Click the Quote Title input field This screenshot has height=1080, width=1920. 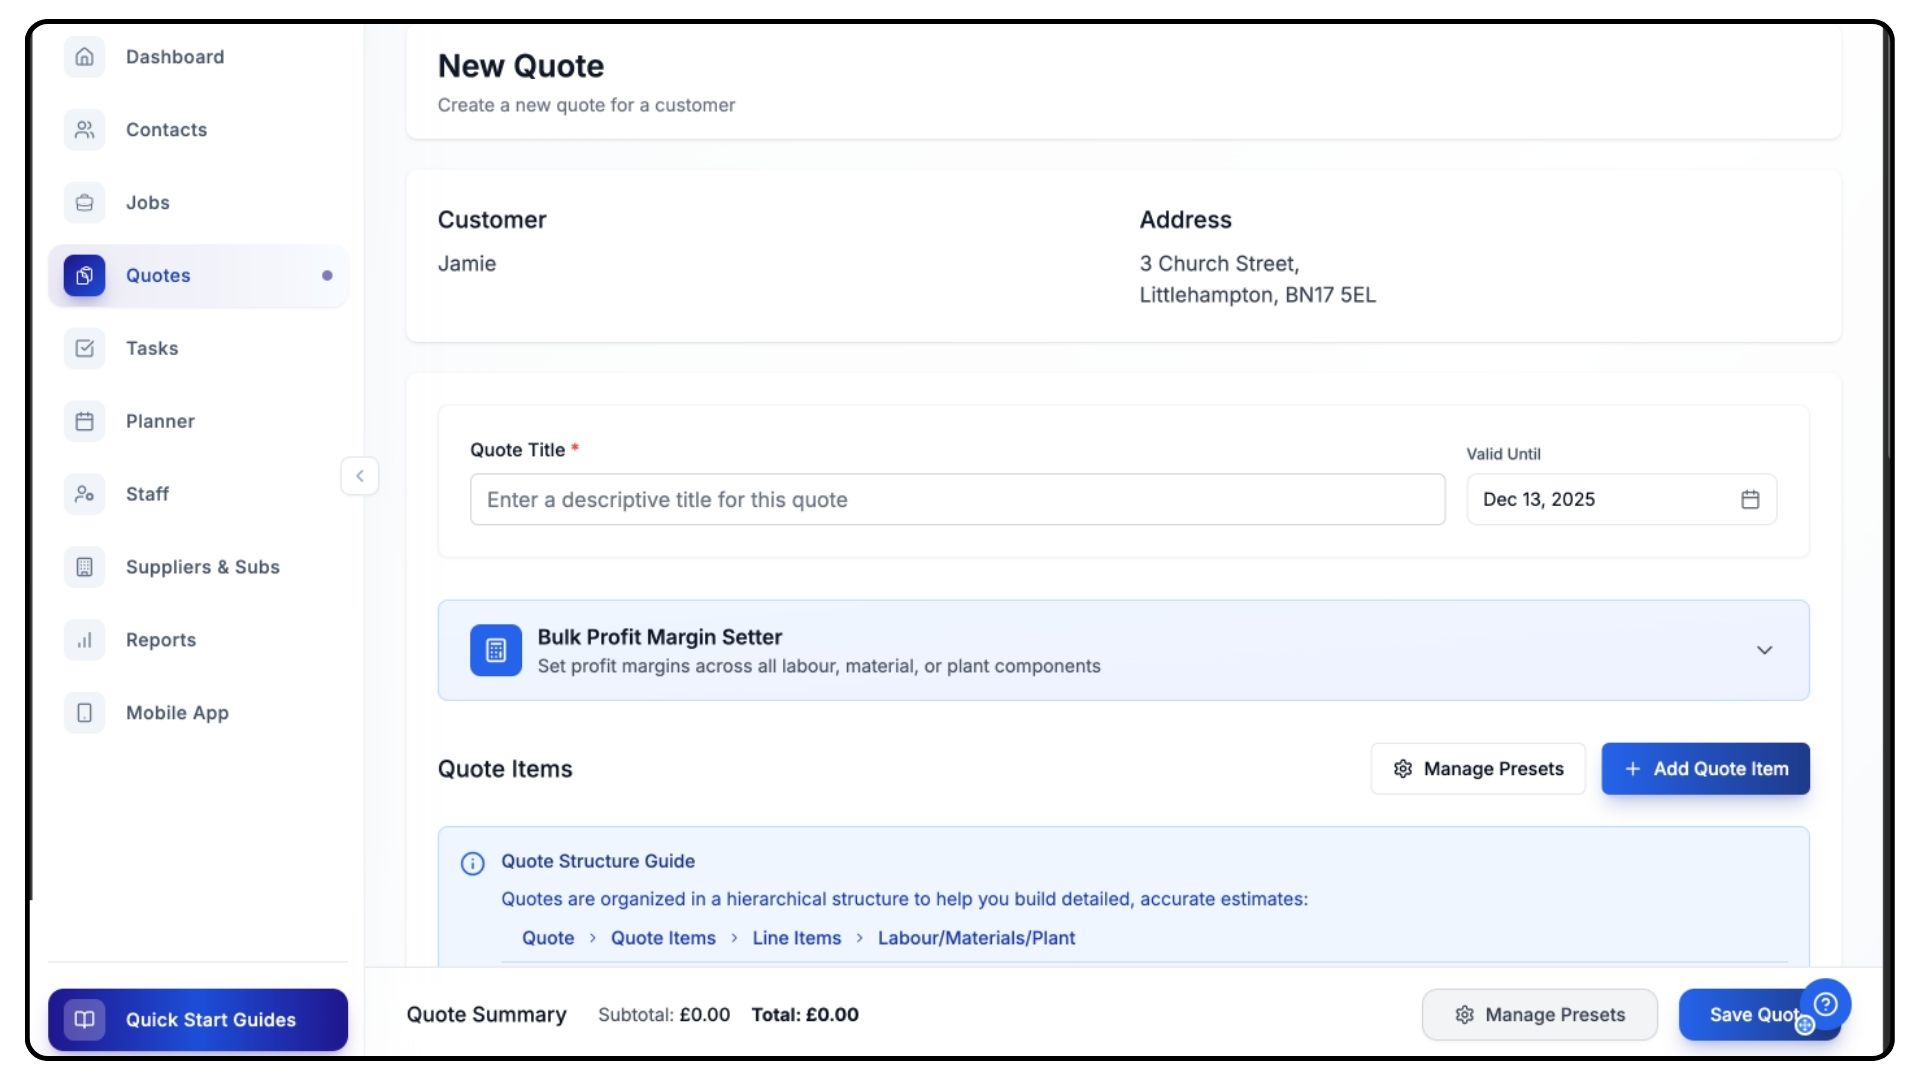click(957, 500)
